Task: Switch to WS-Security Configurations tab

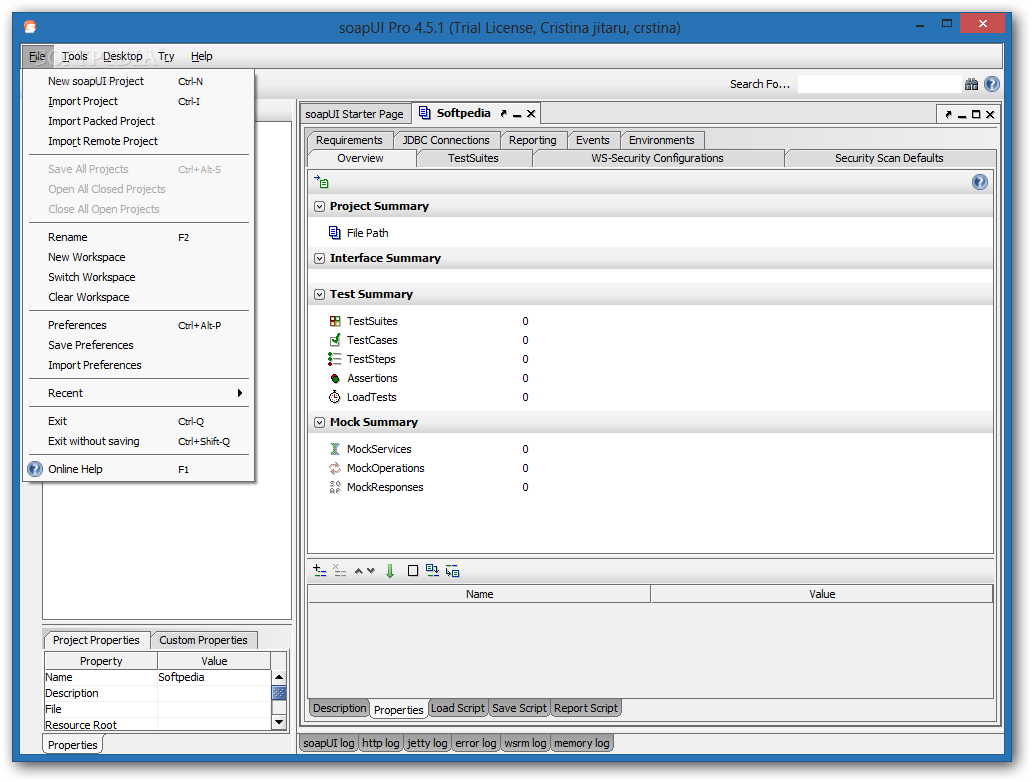Action: [657, 158]
